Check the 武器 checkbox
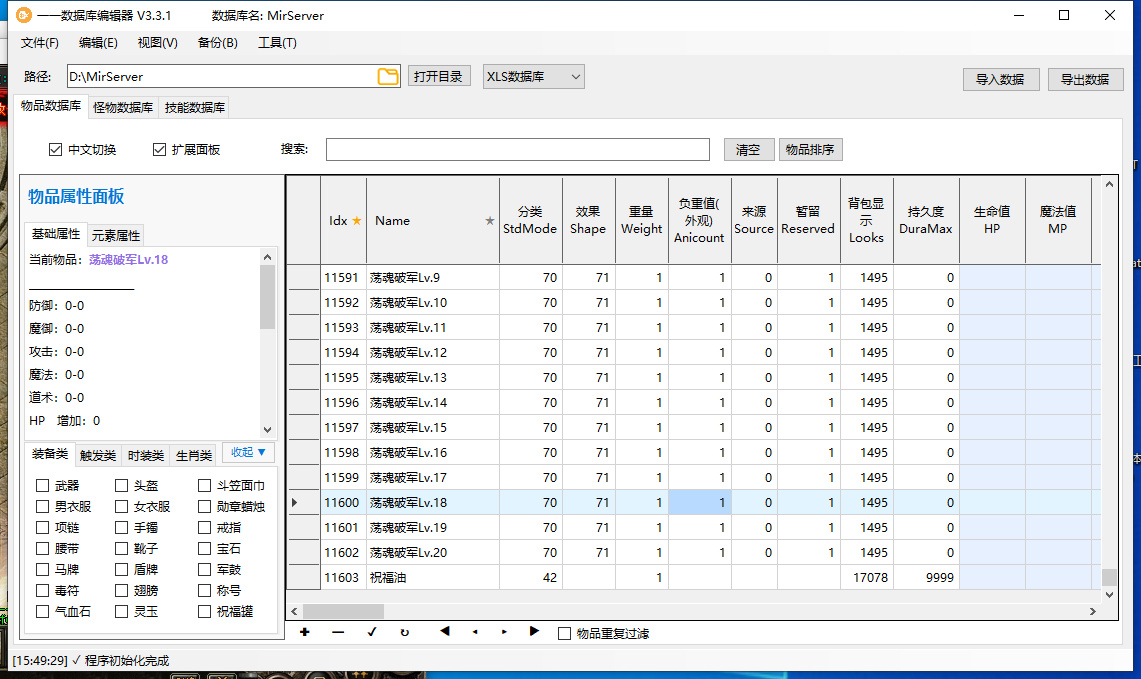The height and width of the screenshot is (679, 1141). tap(42, 485)
